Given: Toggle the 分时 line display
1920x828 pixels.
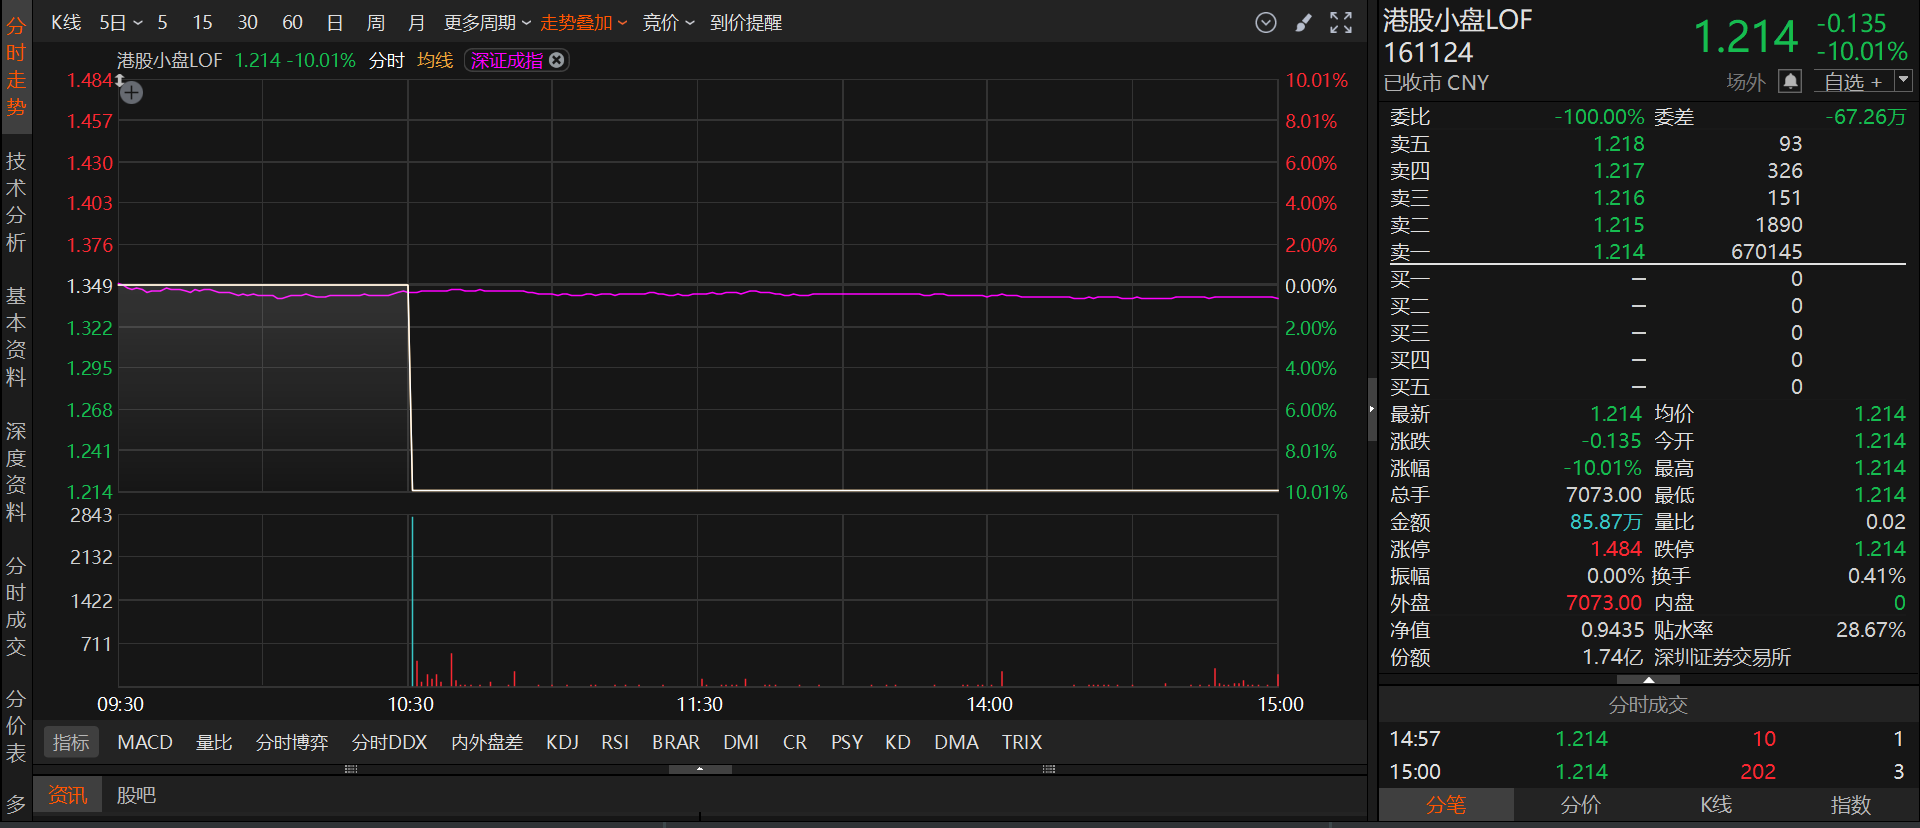Looking at the screenshot, I should pos(386,61).
